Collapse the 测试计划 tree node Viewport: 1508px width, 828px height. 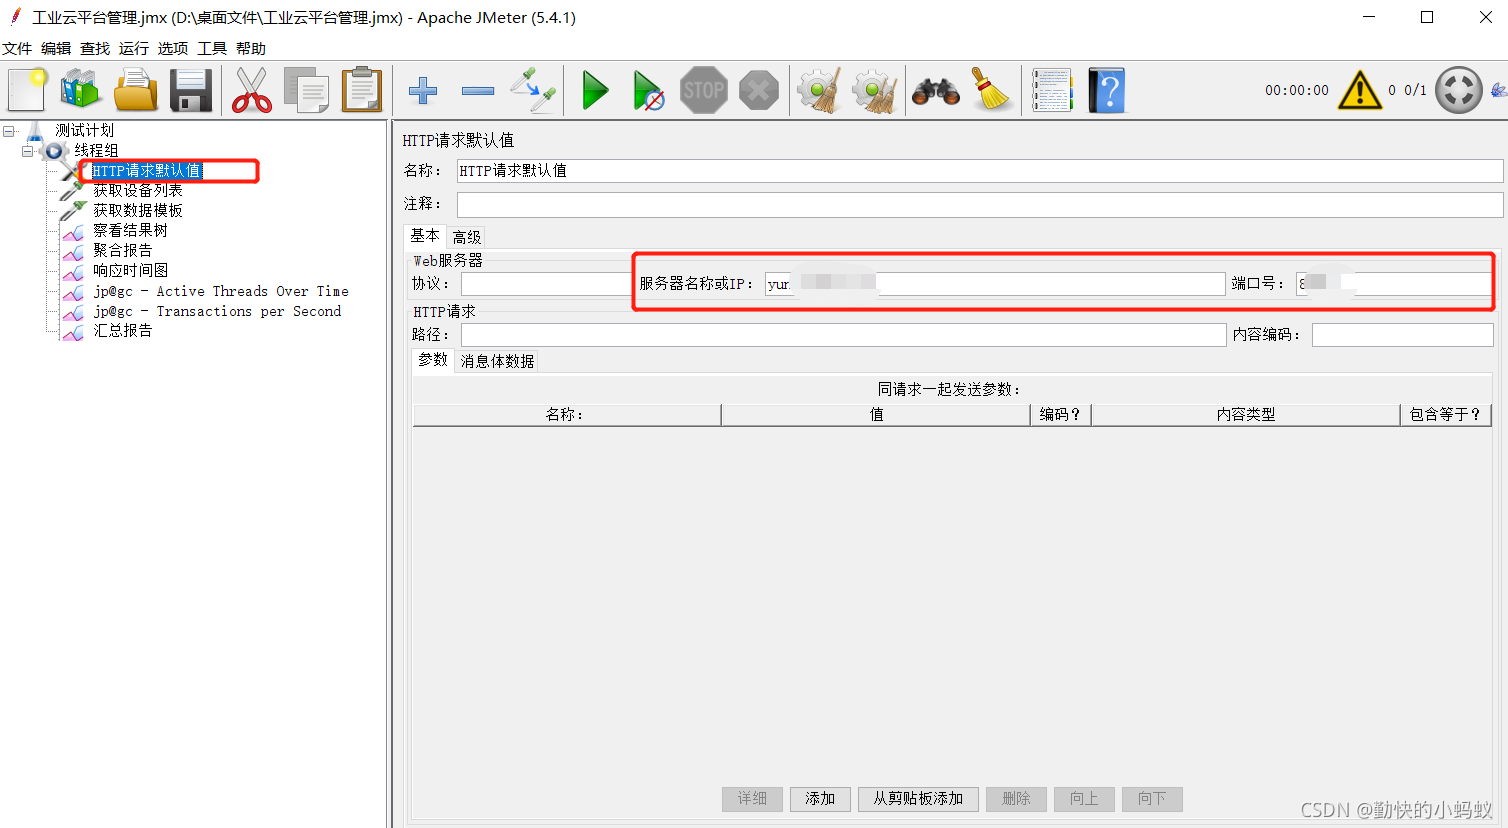click(x=8, y=130)
